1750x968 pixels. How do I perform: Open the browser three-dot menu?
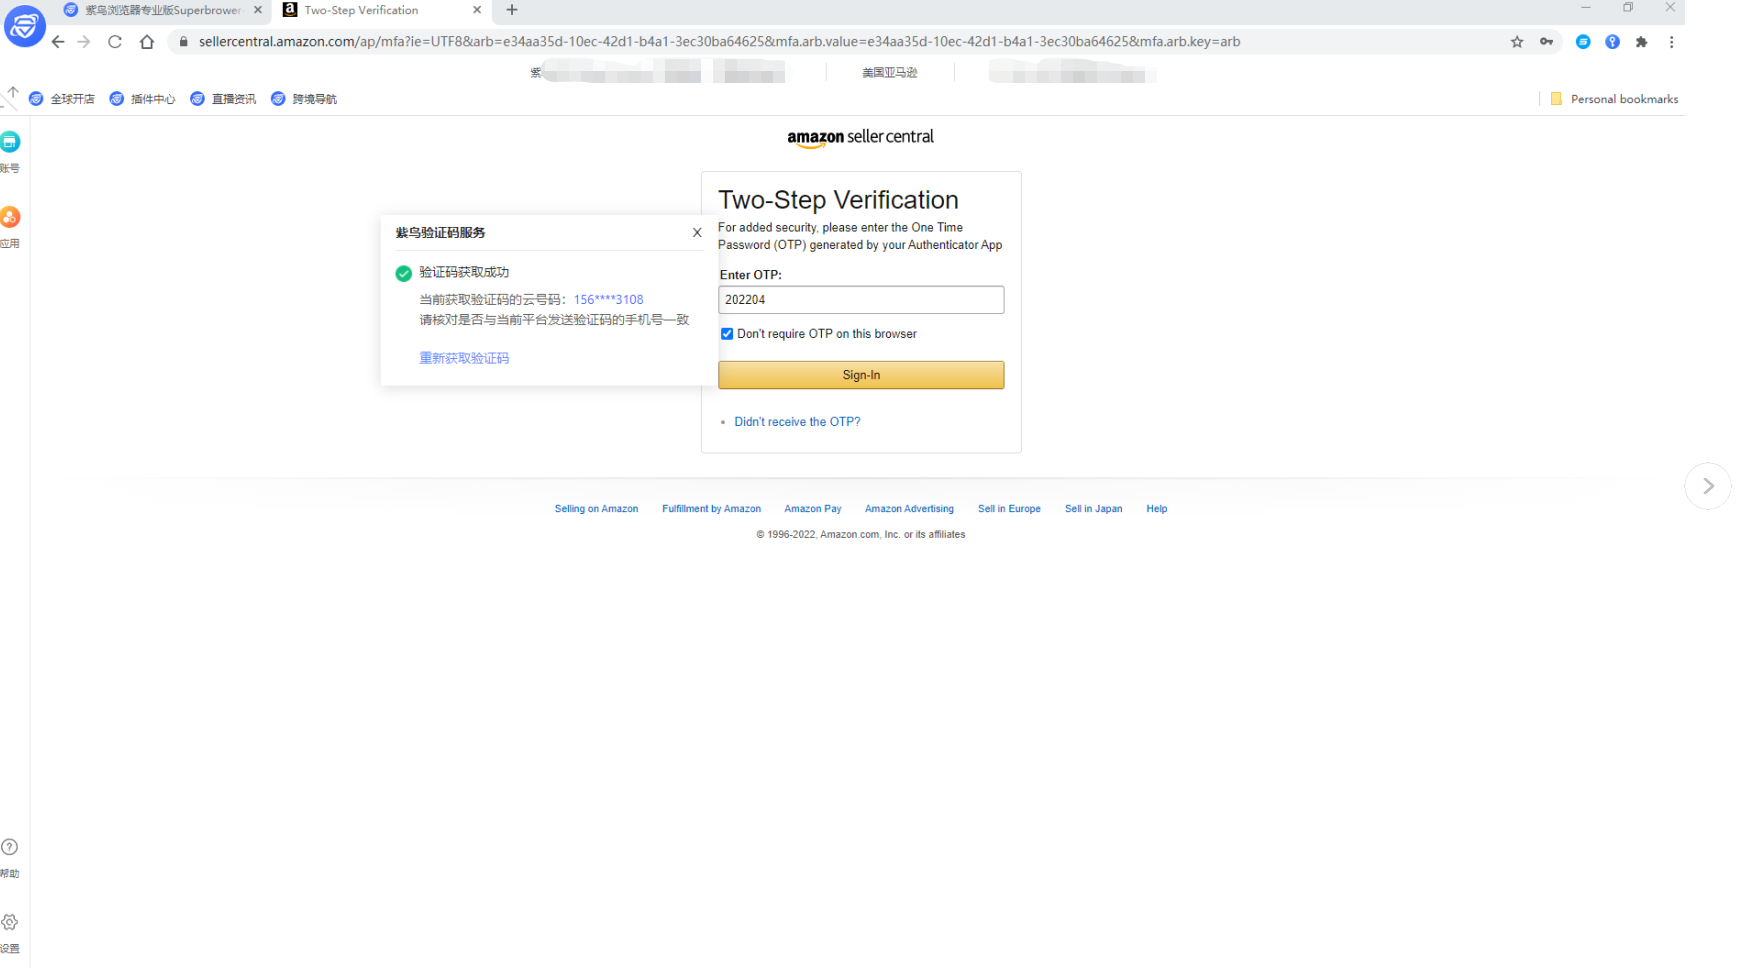(x=1671, y=42)
